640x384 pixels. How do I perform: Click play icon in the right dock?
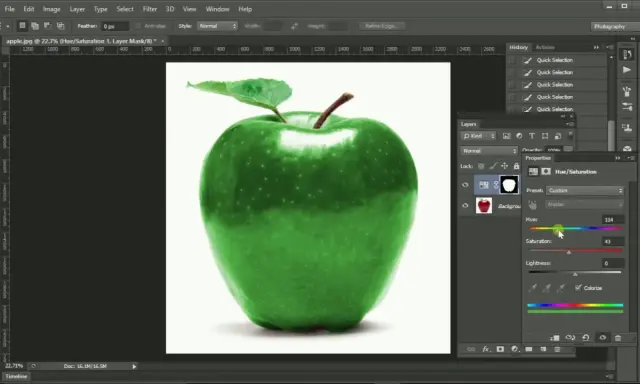pyautogui.click(x=627, y=70)
